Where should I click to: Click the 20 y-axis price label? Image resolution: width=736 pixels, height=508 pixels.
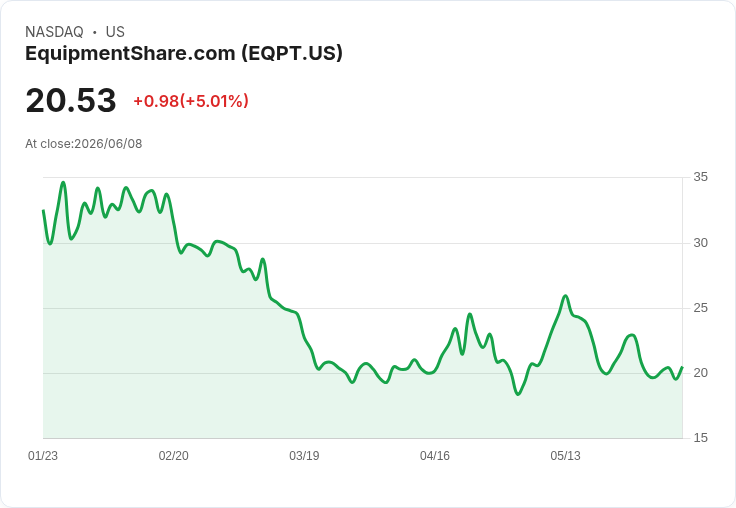click(700, 373)
